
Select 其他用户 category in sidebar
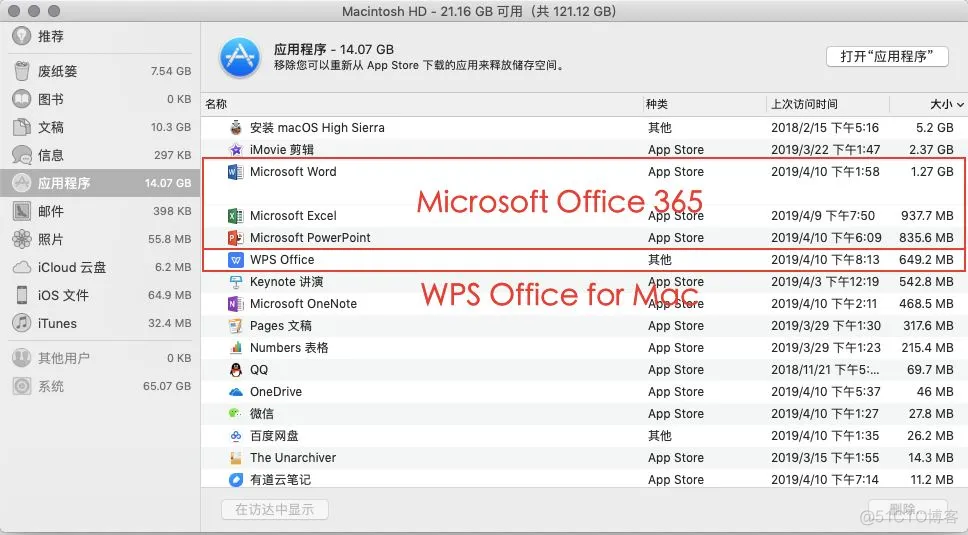click(x=100, y=358)
